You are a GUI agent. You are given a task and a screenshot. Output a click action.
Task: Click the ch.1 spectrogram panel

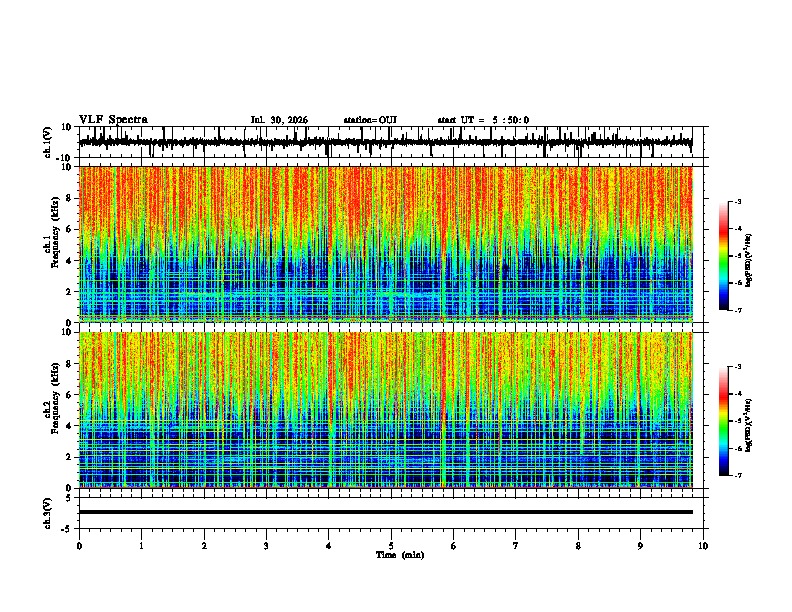386,244
